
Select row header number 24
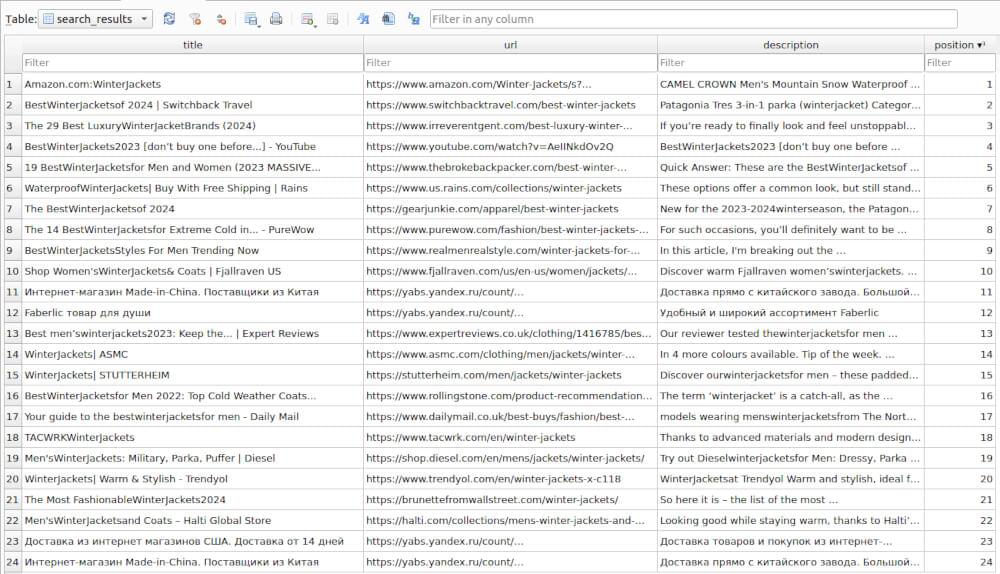[x=13, y=562]
